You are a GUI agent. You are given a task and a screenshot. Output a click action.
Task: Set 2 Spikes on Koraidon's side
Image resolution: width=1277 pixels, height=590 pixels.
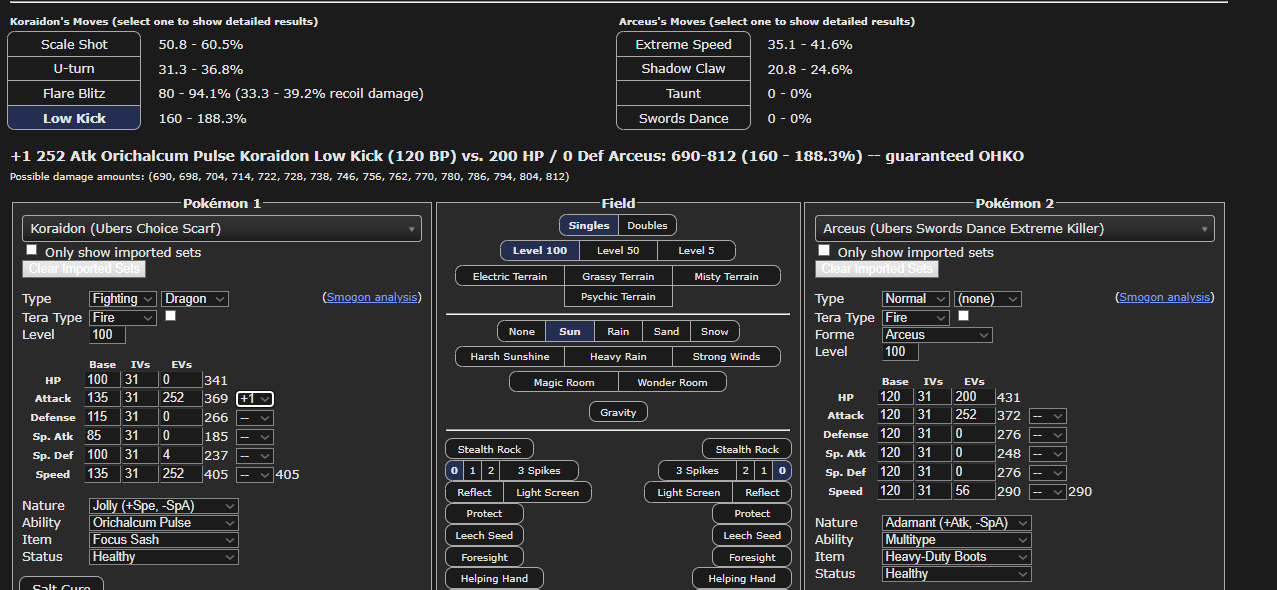pyautogui.click(x=490, y=471)
